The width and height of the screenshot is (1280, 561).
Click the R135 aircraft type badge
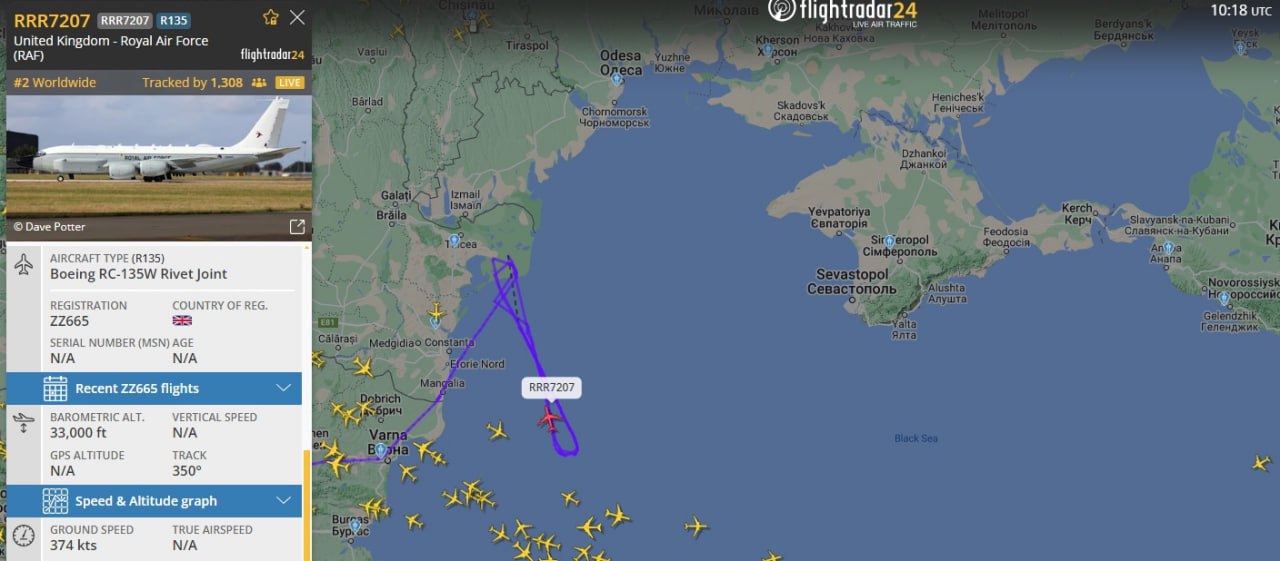tap(173, 20)
